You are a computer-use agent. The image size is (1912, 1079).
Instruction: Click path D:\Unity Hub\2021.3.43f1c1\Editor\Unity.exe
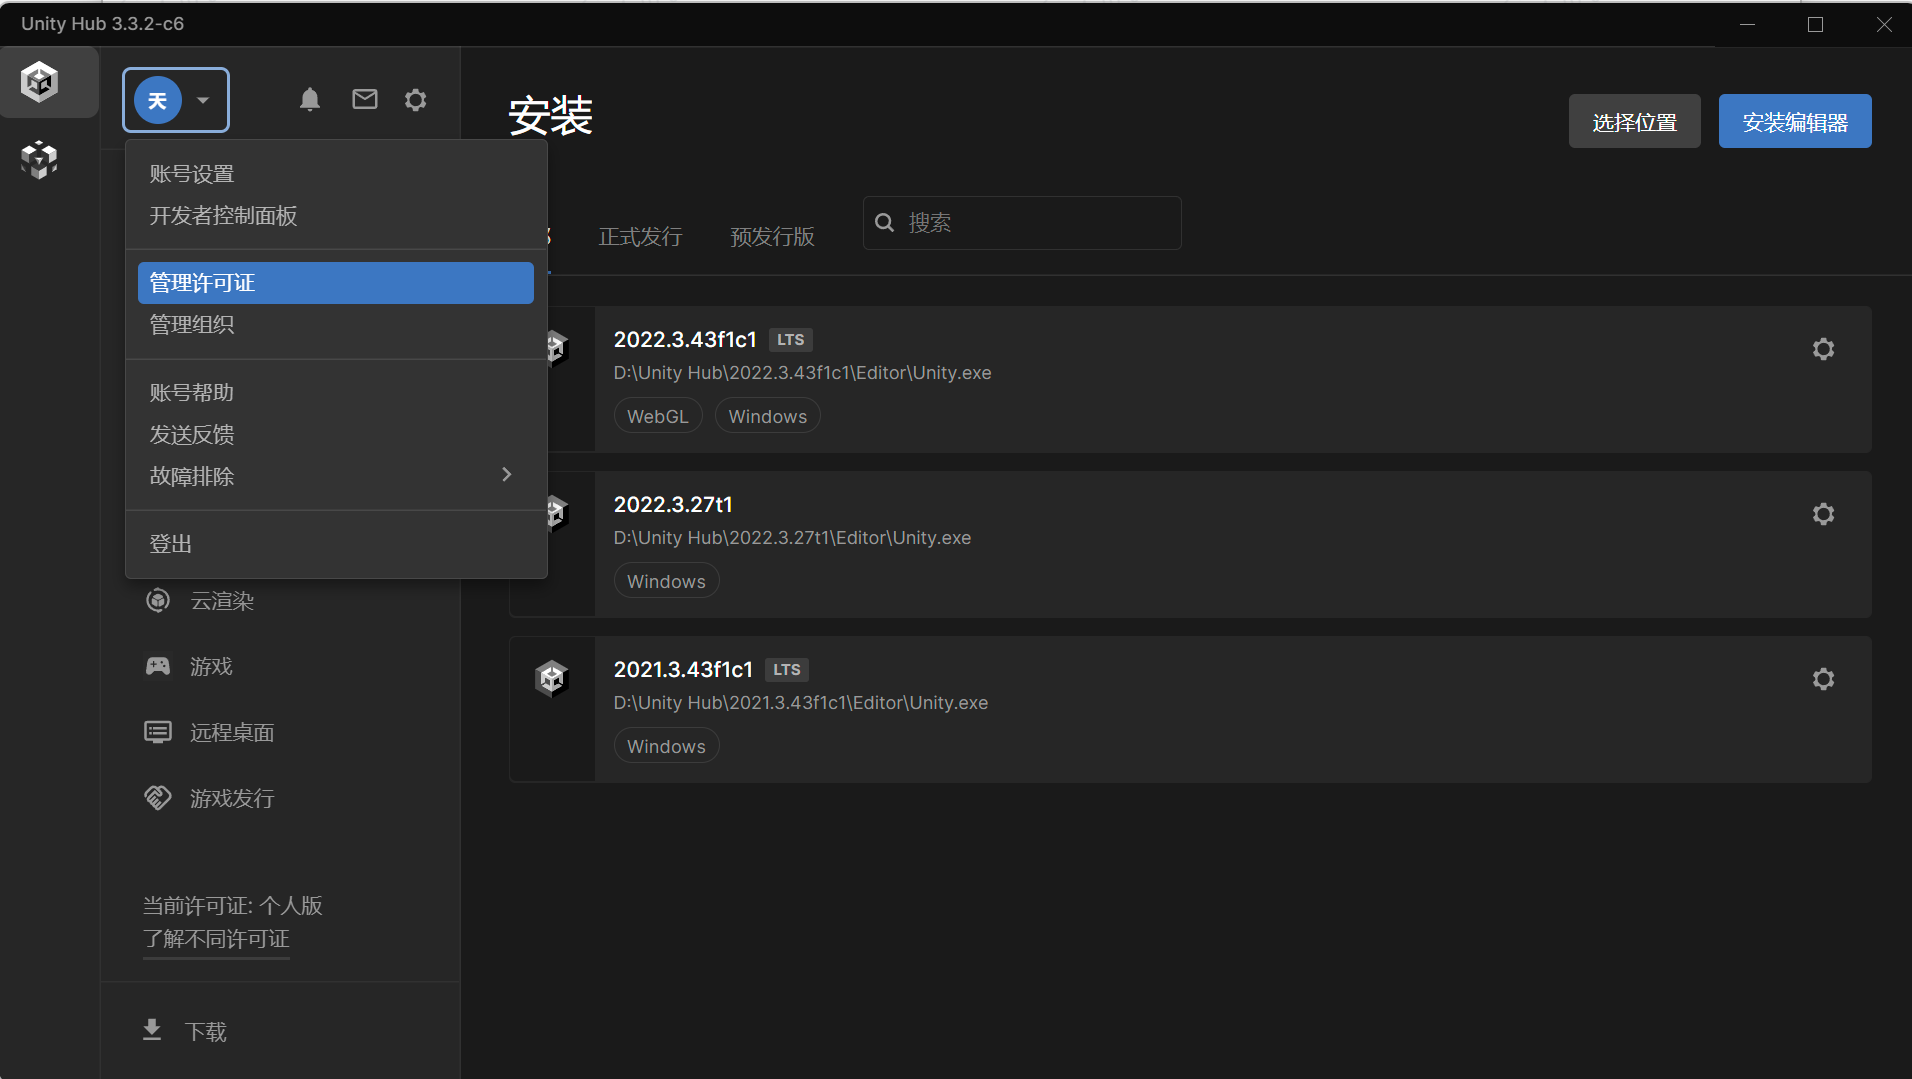click(x=800, y=703)
